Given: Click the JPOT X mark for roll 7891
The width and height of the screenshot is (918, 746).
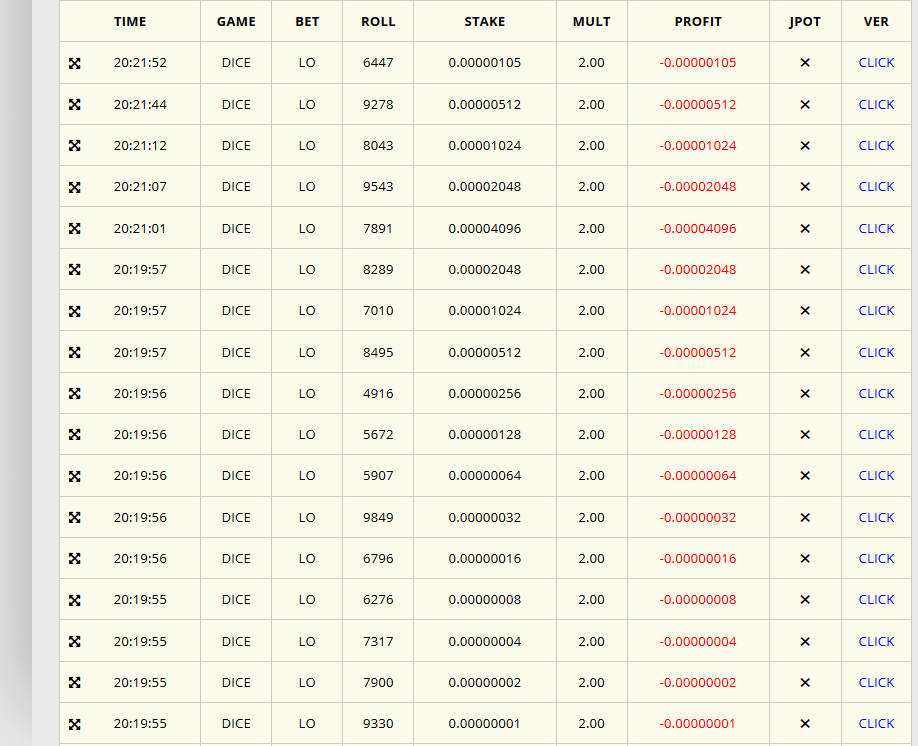Looking at the screenshot, I should coord(805,229).
